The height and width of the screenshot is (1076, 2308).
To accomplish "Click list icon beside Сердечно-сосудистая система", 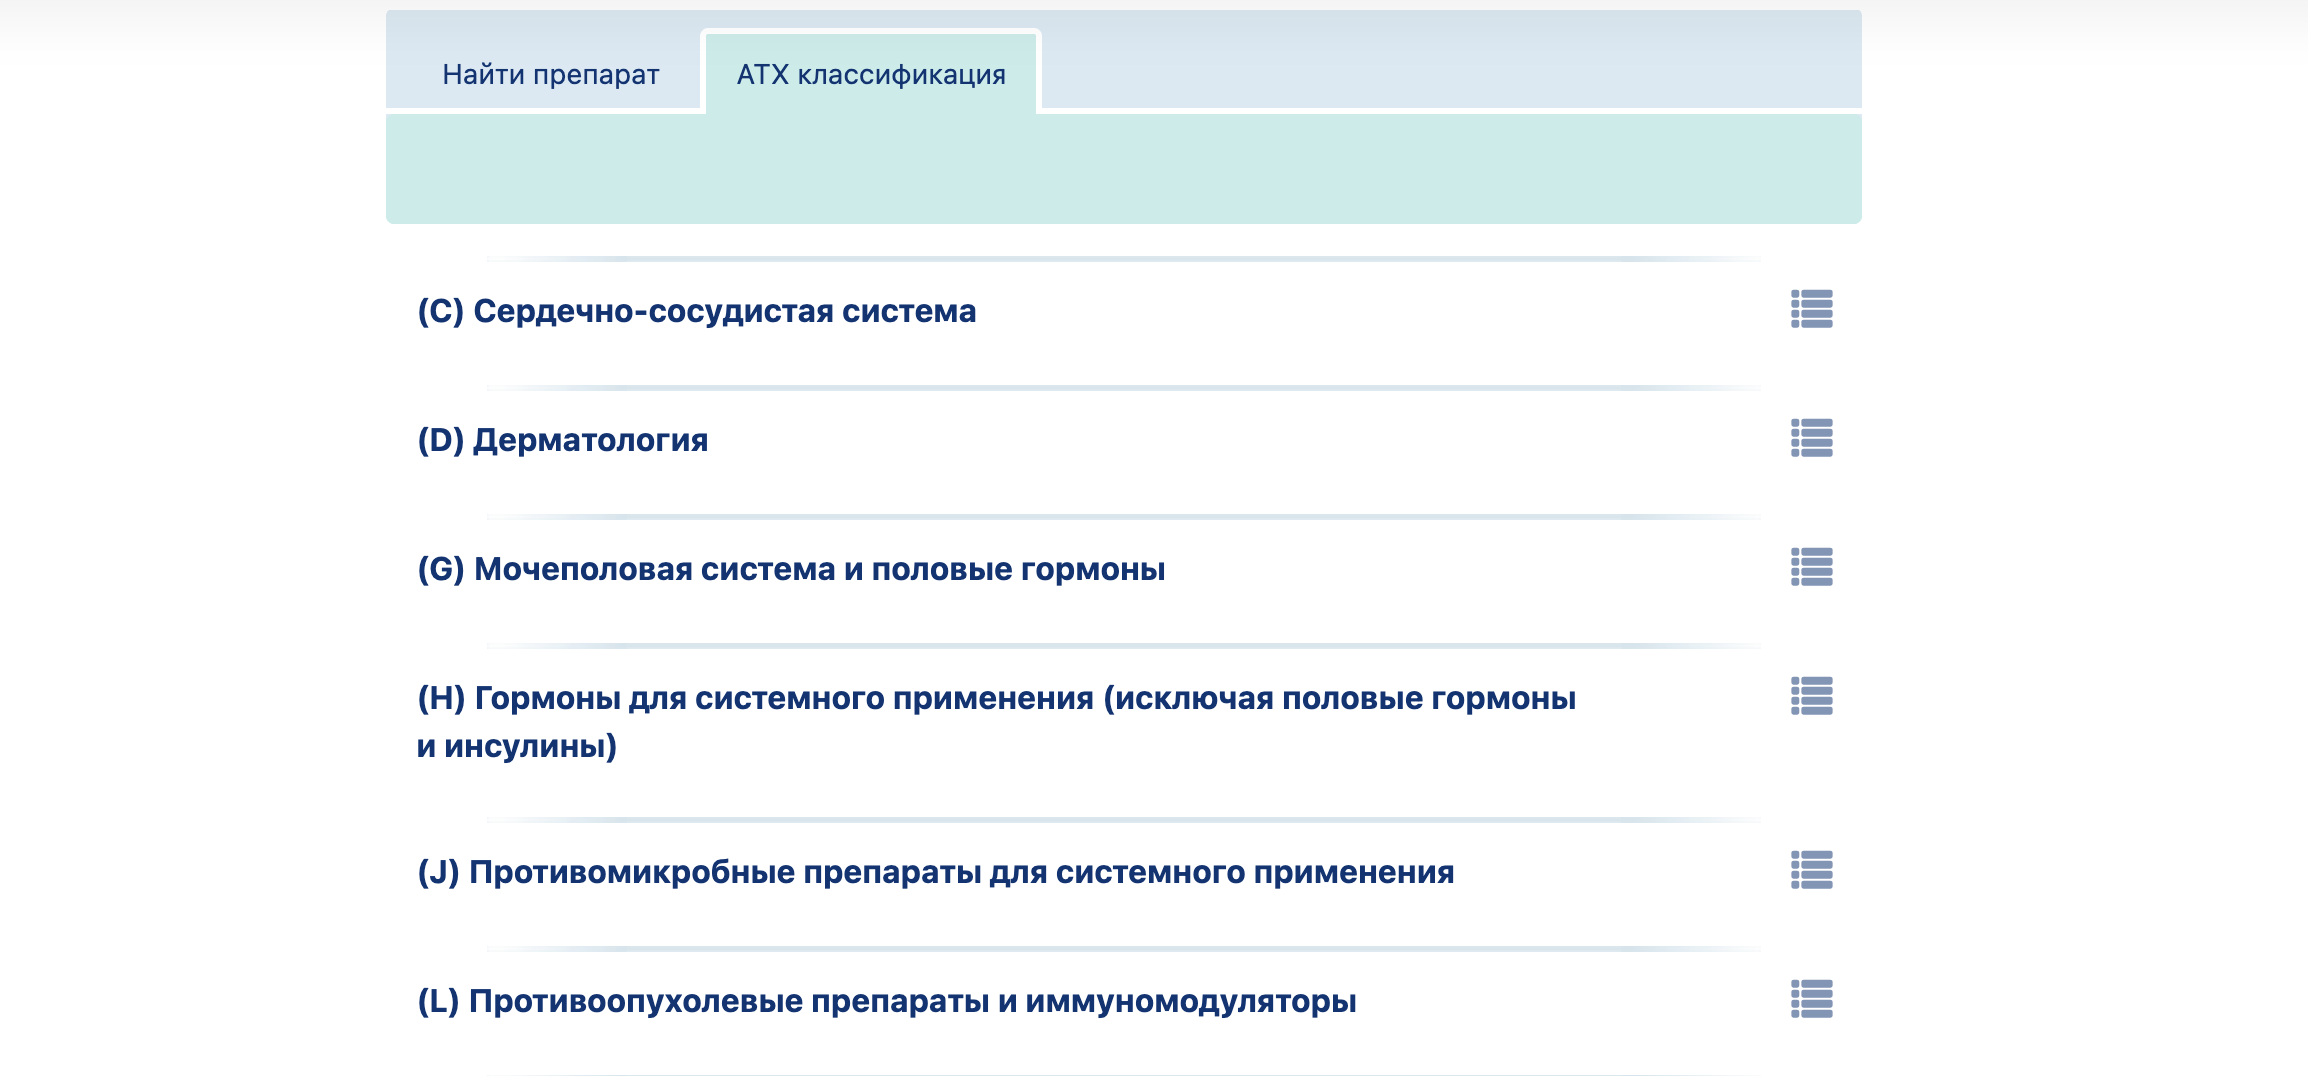I will tap(1811, 309).
